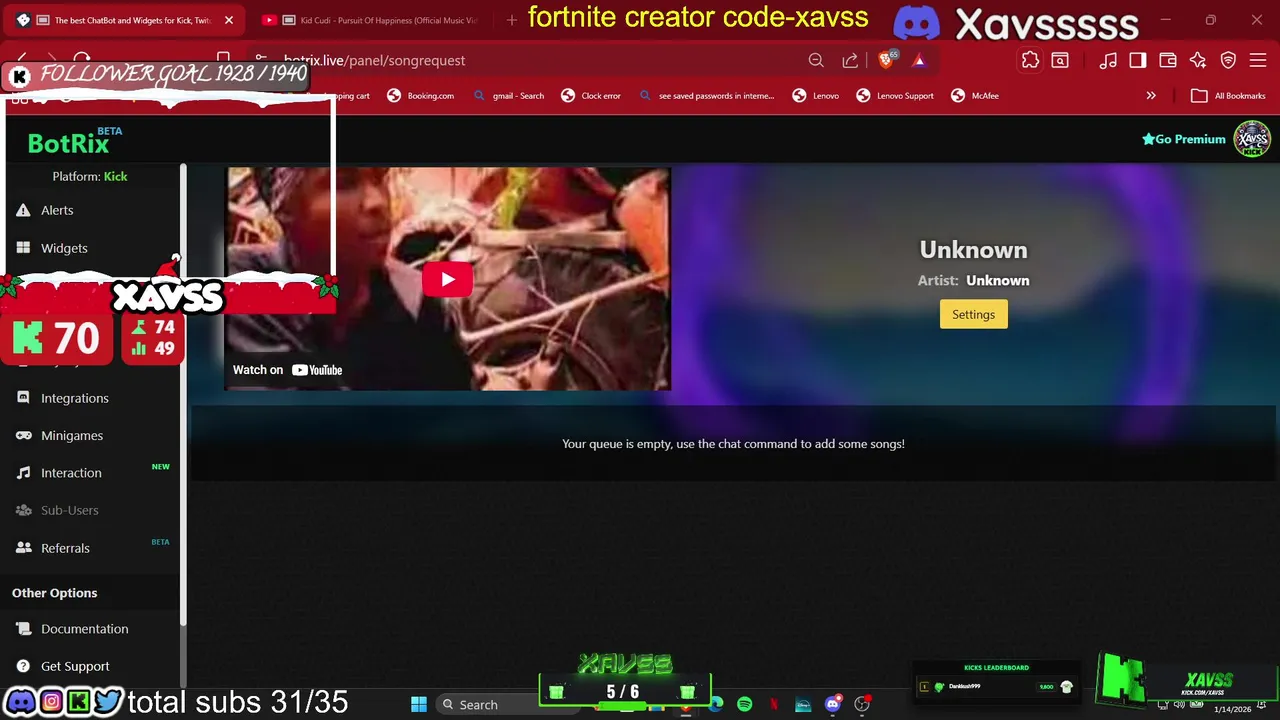Image resolution: width=1280 pixels, height=720 pixels.
Task: Open Brave Shields lion icon
Action: 885,61
